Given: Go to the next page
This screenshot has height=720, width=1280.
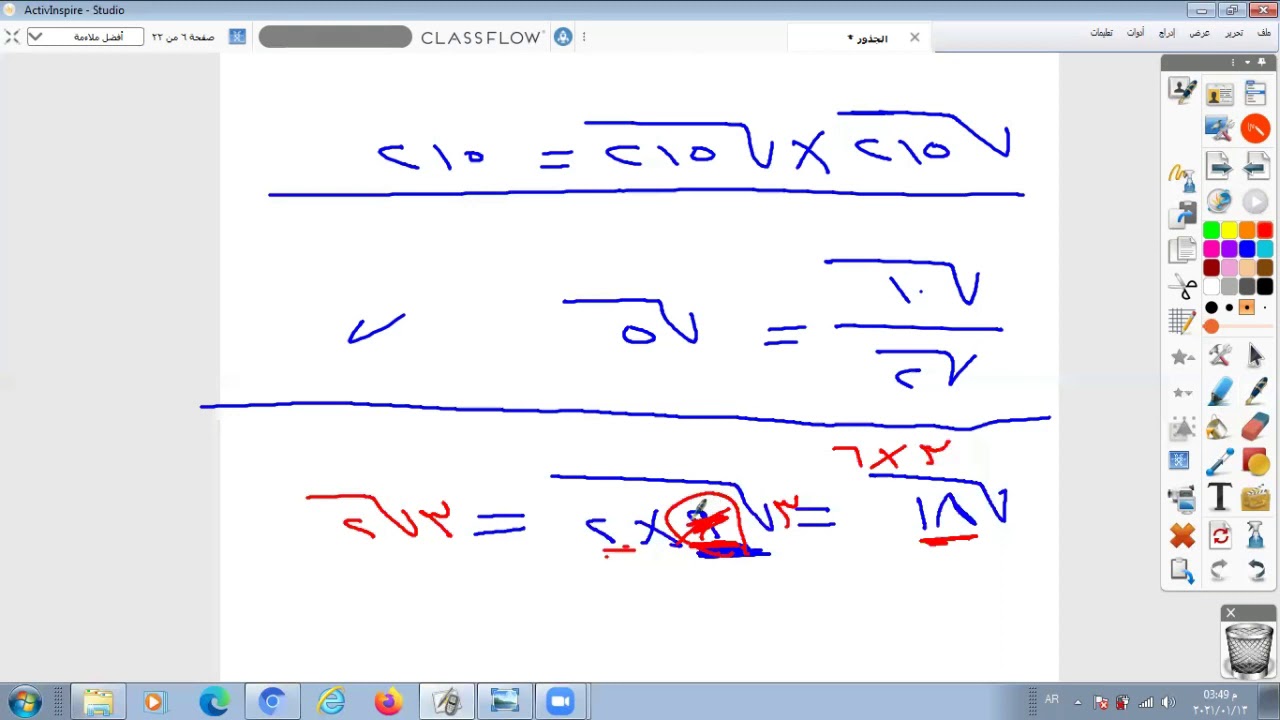Looking at the screenshot, I should (1219, 165).
